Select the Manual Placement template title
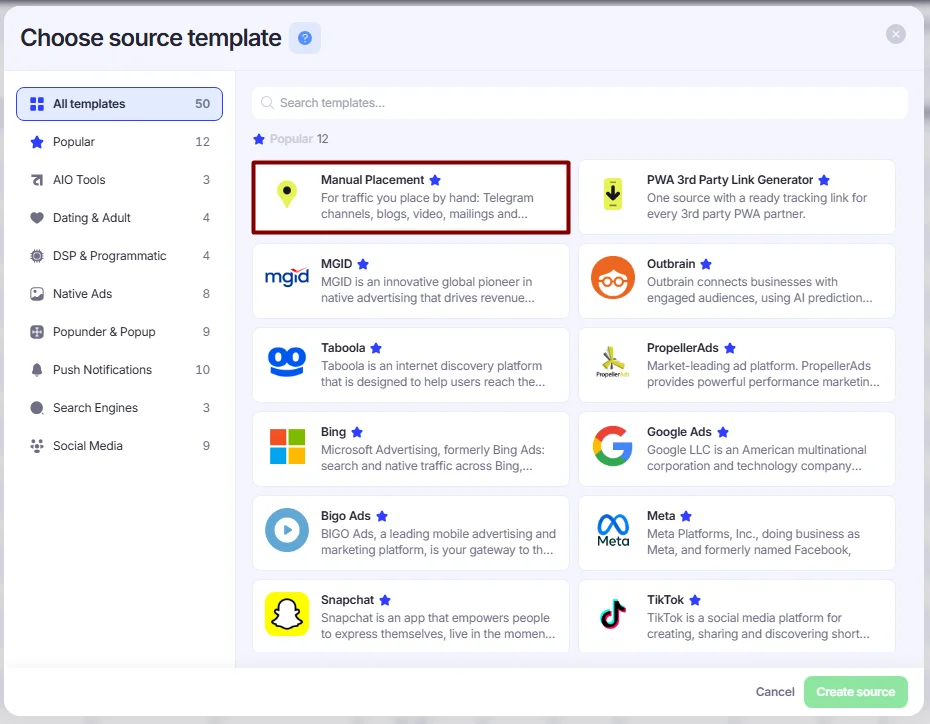 tap(372, 180)
